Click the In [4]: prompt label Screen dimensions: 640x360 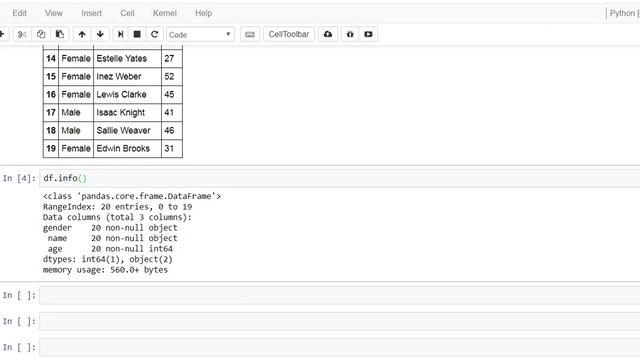19,178
